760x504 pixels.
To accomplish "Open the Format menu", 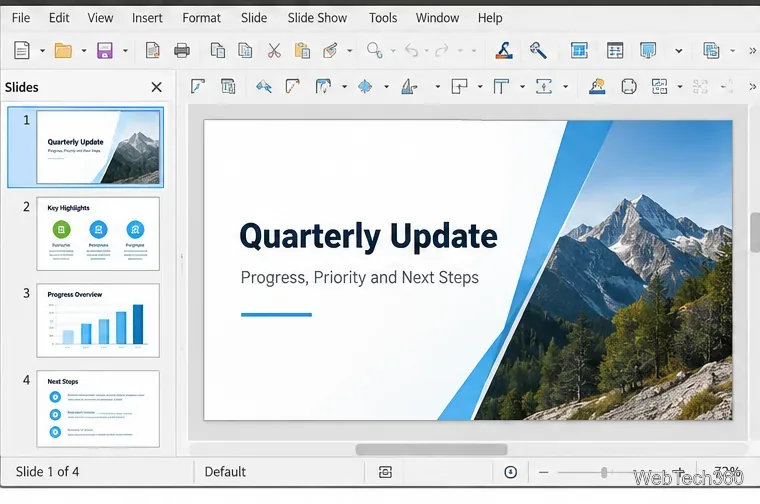I will pos(202,18).
